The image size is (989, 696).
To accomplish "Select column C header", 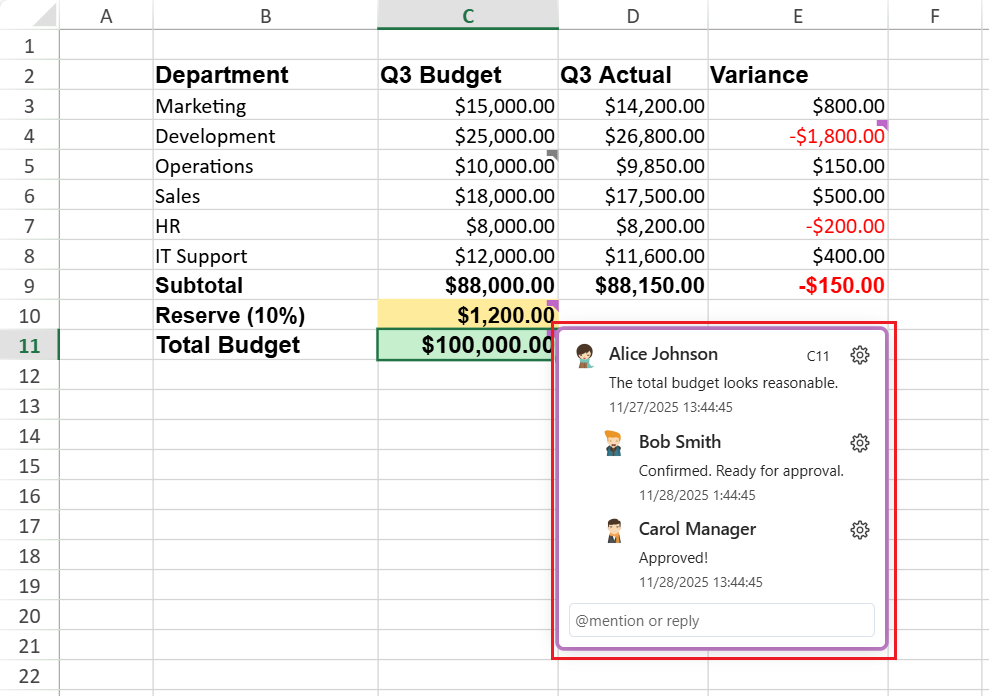I will 467,15.
